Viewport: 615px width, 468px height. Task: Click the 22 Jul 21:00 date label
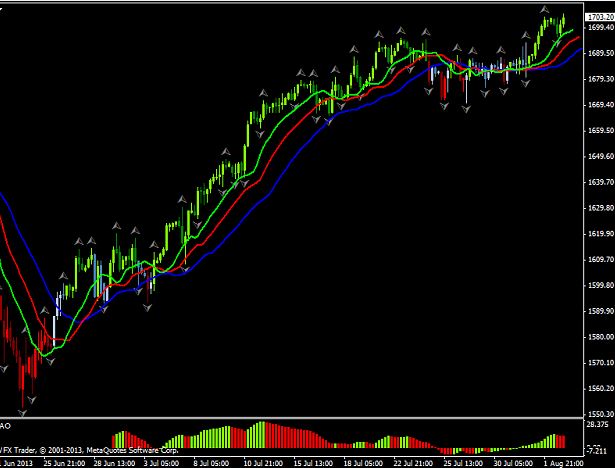pyautogui.click(x=415, y=463)
